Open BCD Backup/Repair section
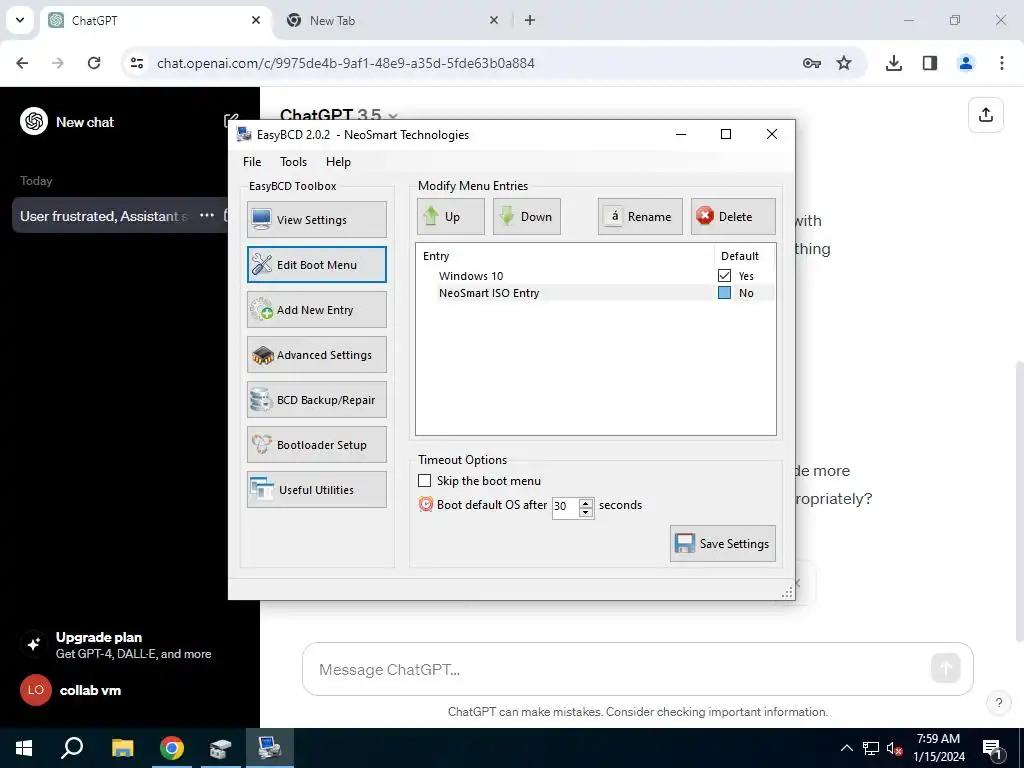 317,400
